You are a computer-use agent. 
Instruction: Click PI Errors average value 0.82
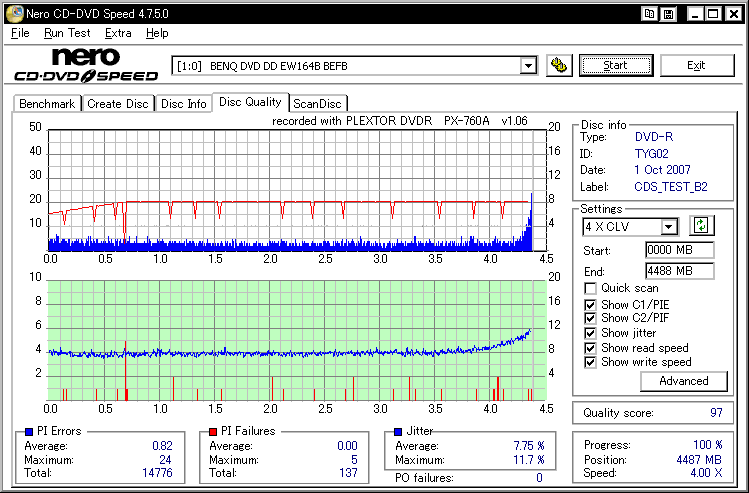[x=162, y=446]
